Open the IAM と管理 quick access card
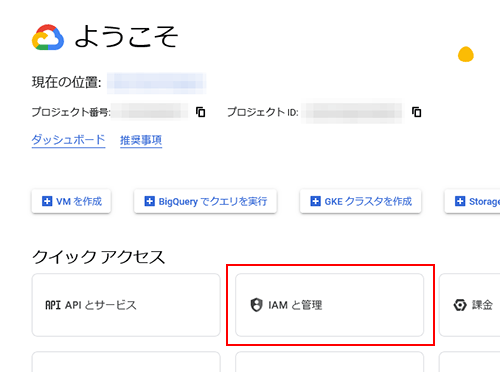 (x=330, y=305)
